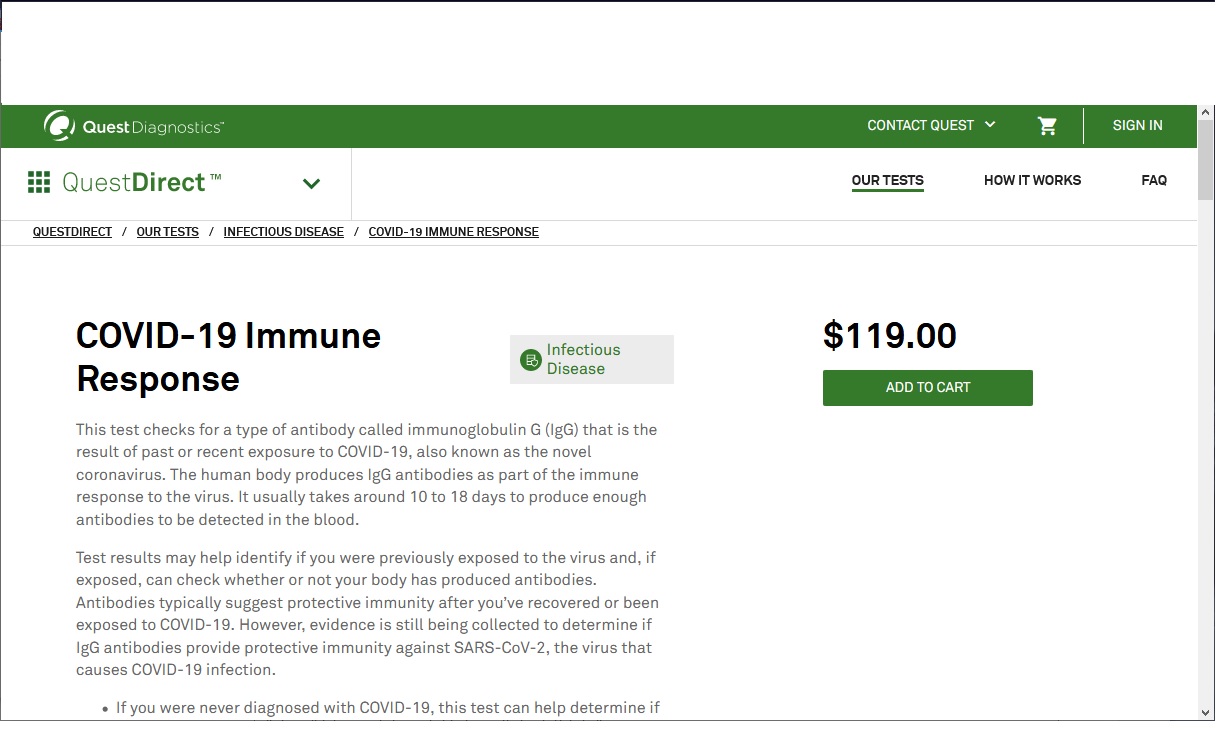Open the INFECTIOUS DISEASE breadcrumb link
Image resolution: width=1218 pixels, height=736 pixels.
click(x=283, y=232)
